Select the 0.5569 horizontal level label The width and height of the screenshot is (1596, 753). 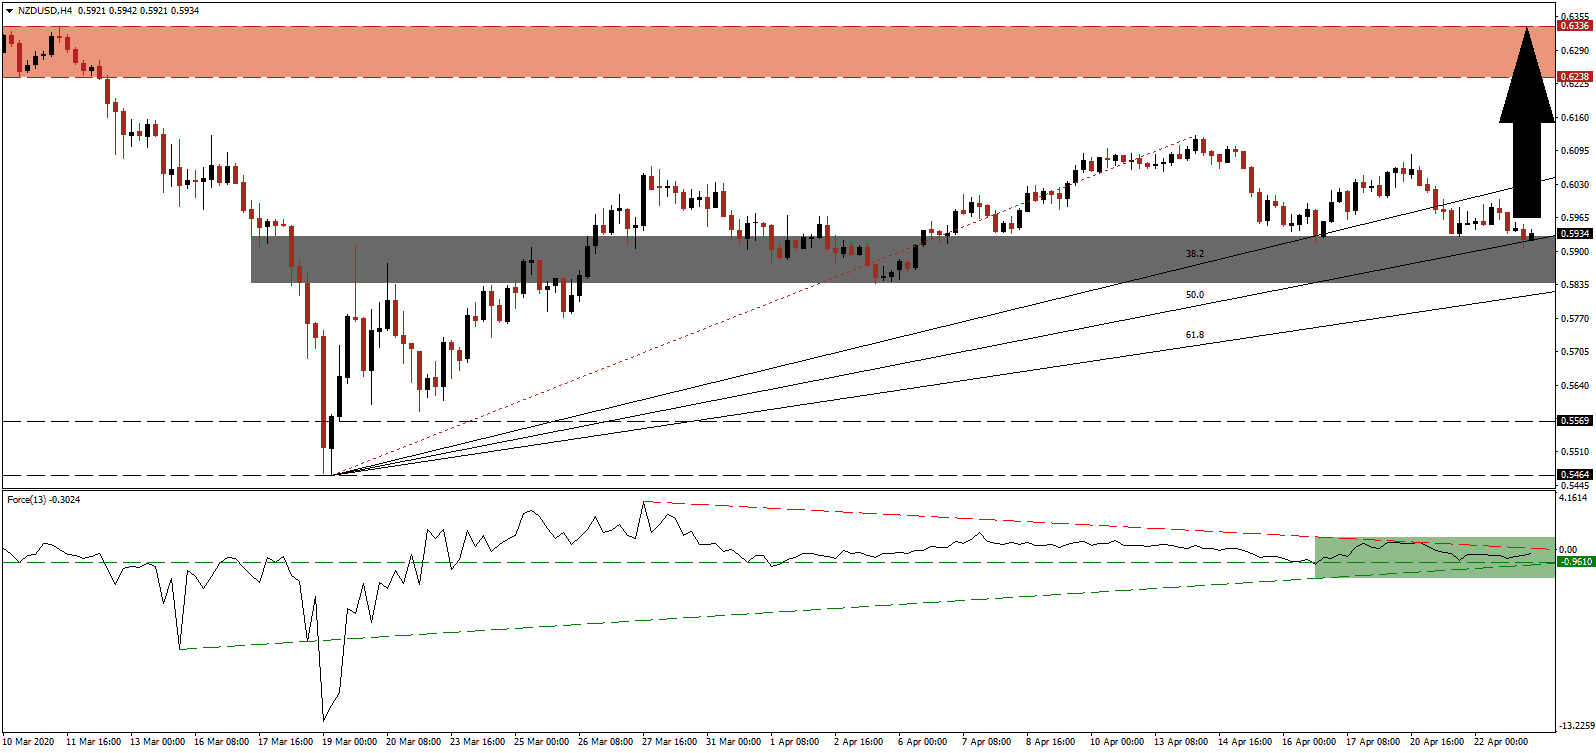point(1575,421)
